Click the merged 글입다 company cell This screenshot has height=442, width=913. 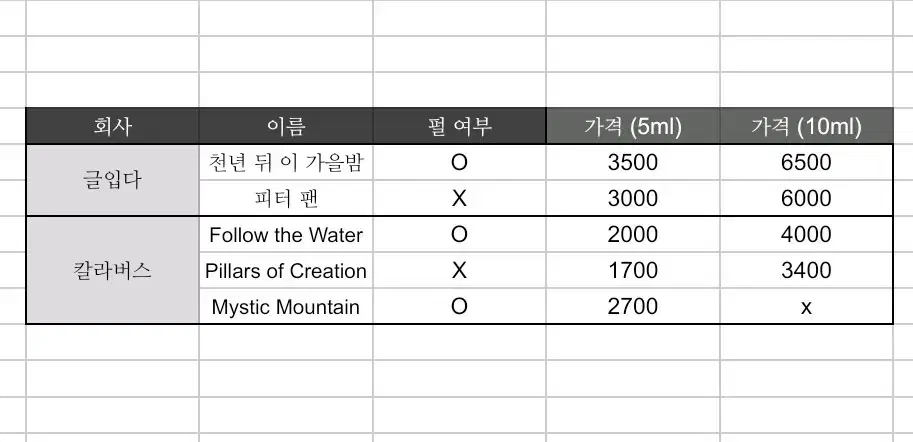click(x=112, y=180)
